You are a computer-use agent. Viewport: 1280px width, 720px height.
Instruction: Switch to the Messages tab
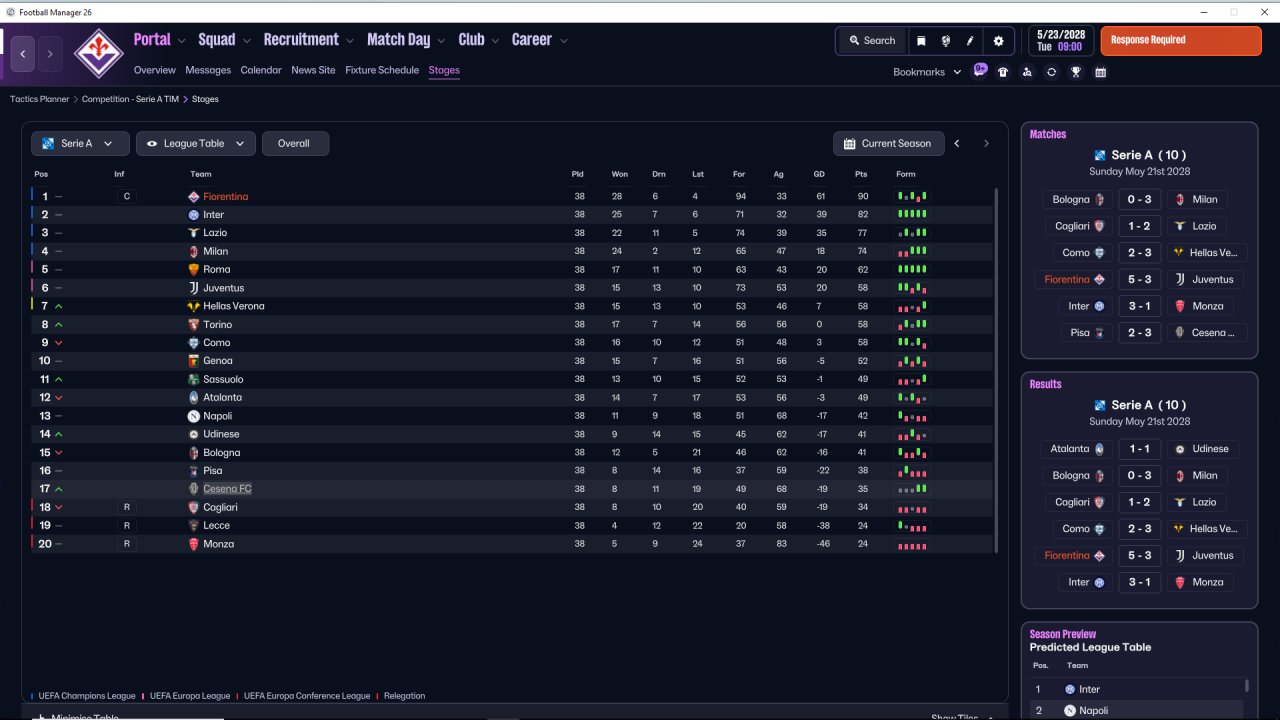click(208, 70)
